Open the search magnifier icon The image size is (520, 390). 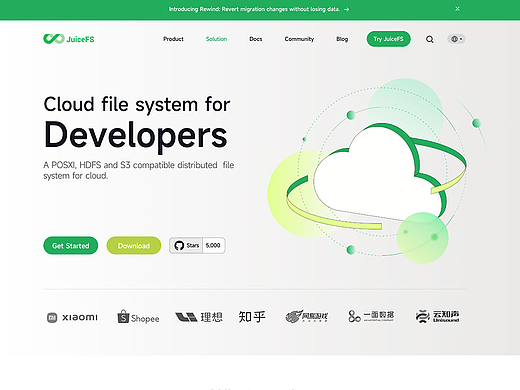click(430, 39)
